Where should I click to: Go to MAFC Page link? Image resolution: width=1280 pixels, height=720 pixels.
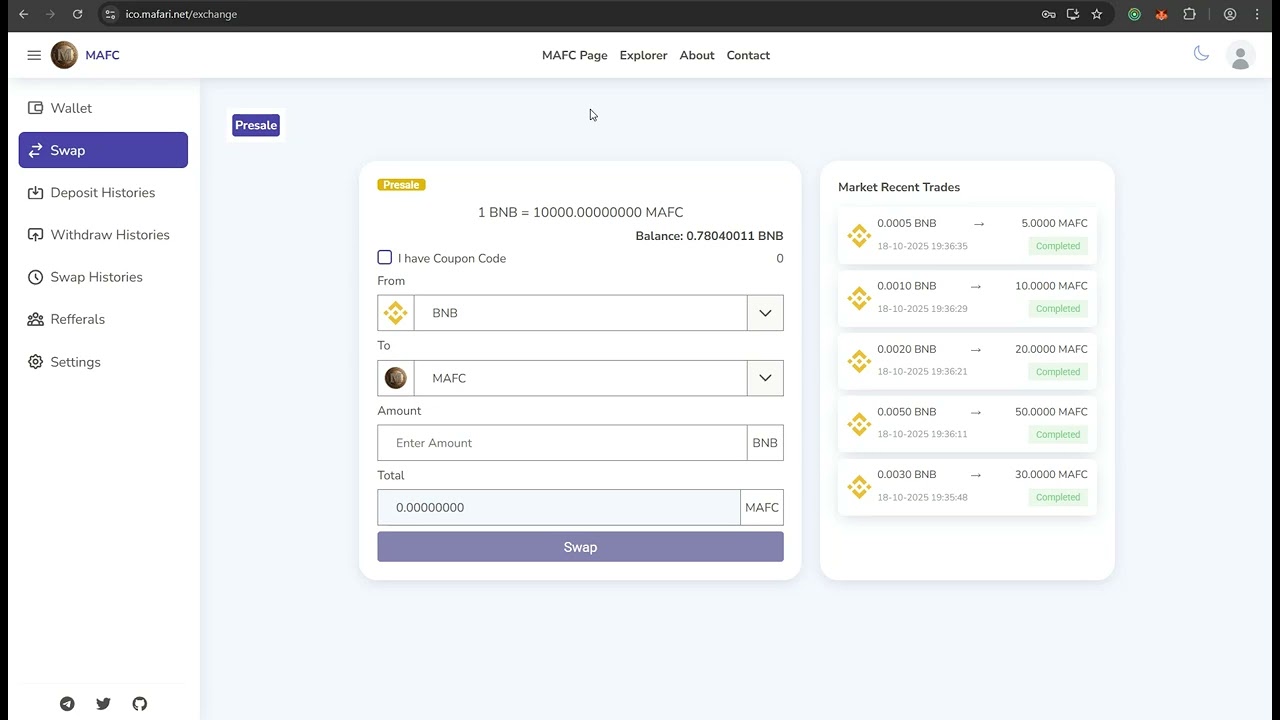pyautogui.click(x=575, y=55)
